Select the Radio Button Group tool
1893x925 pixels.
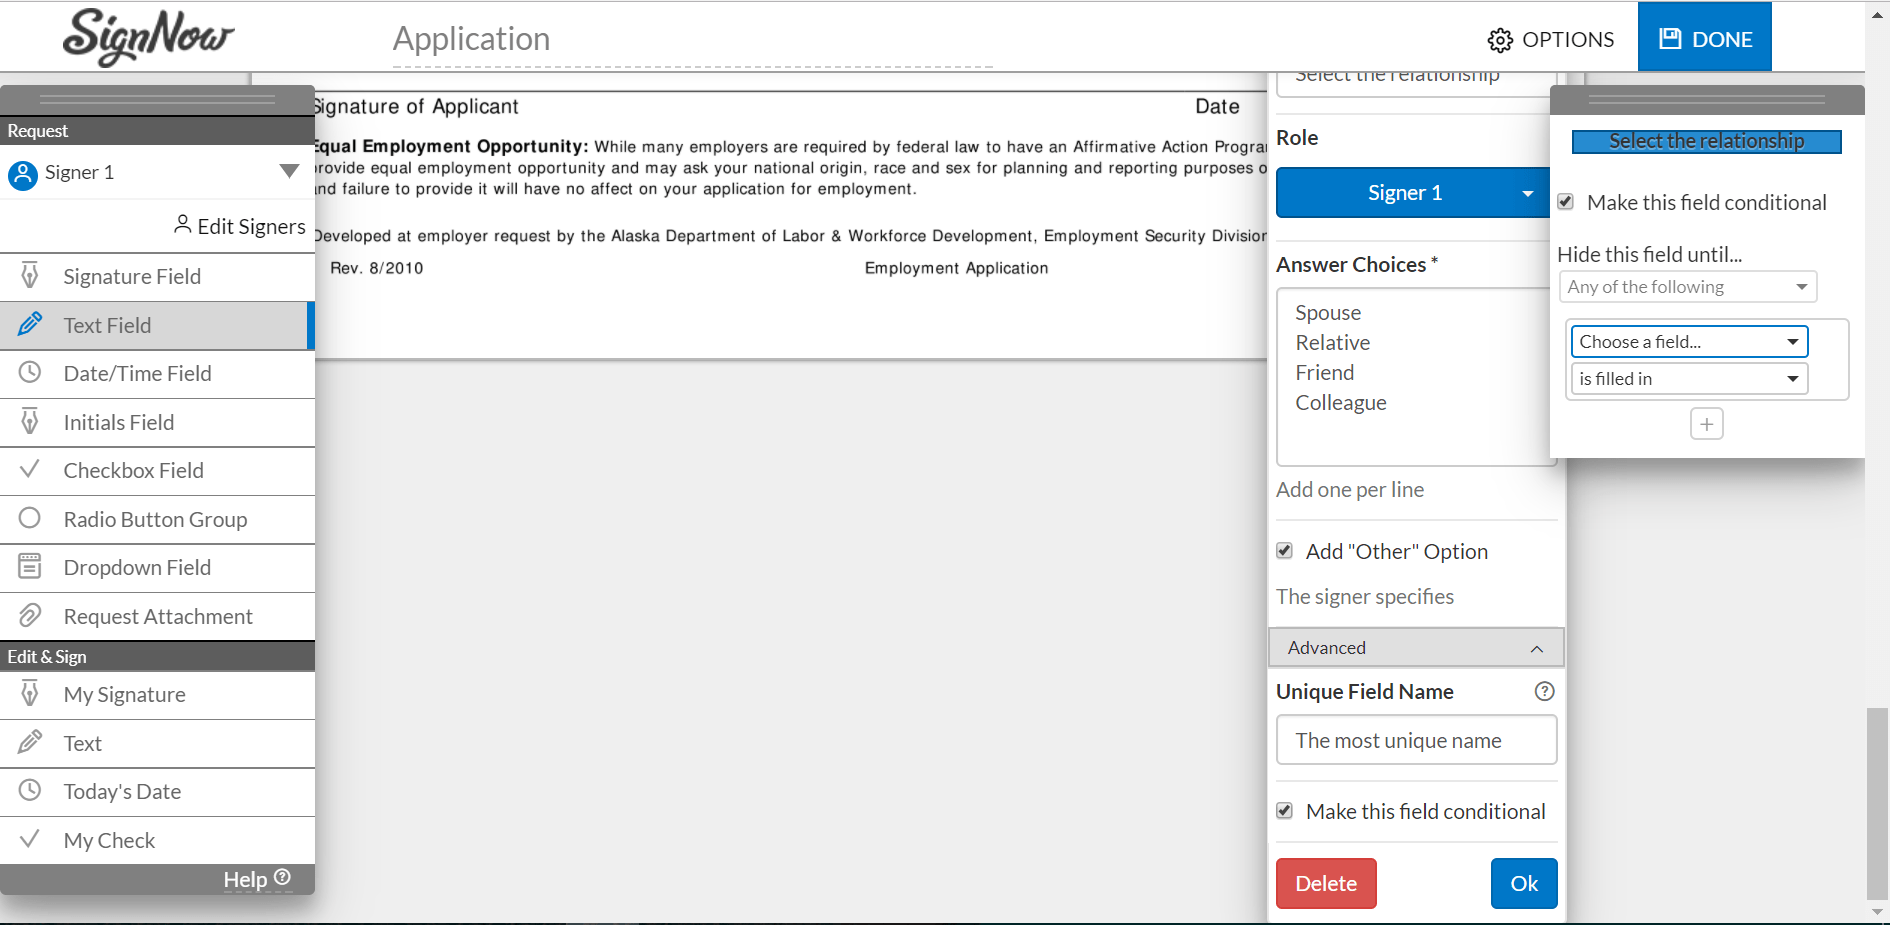click(155, 519)
